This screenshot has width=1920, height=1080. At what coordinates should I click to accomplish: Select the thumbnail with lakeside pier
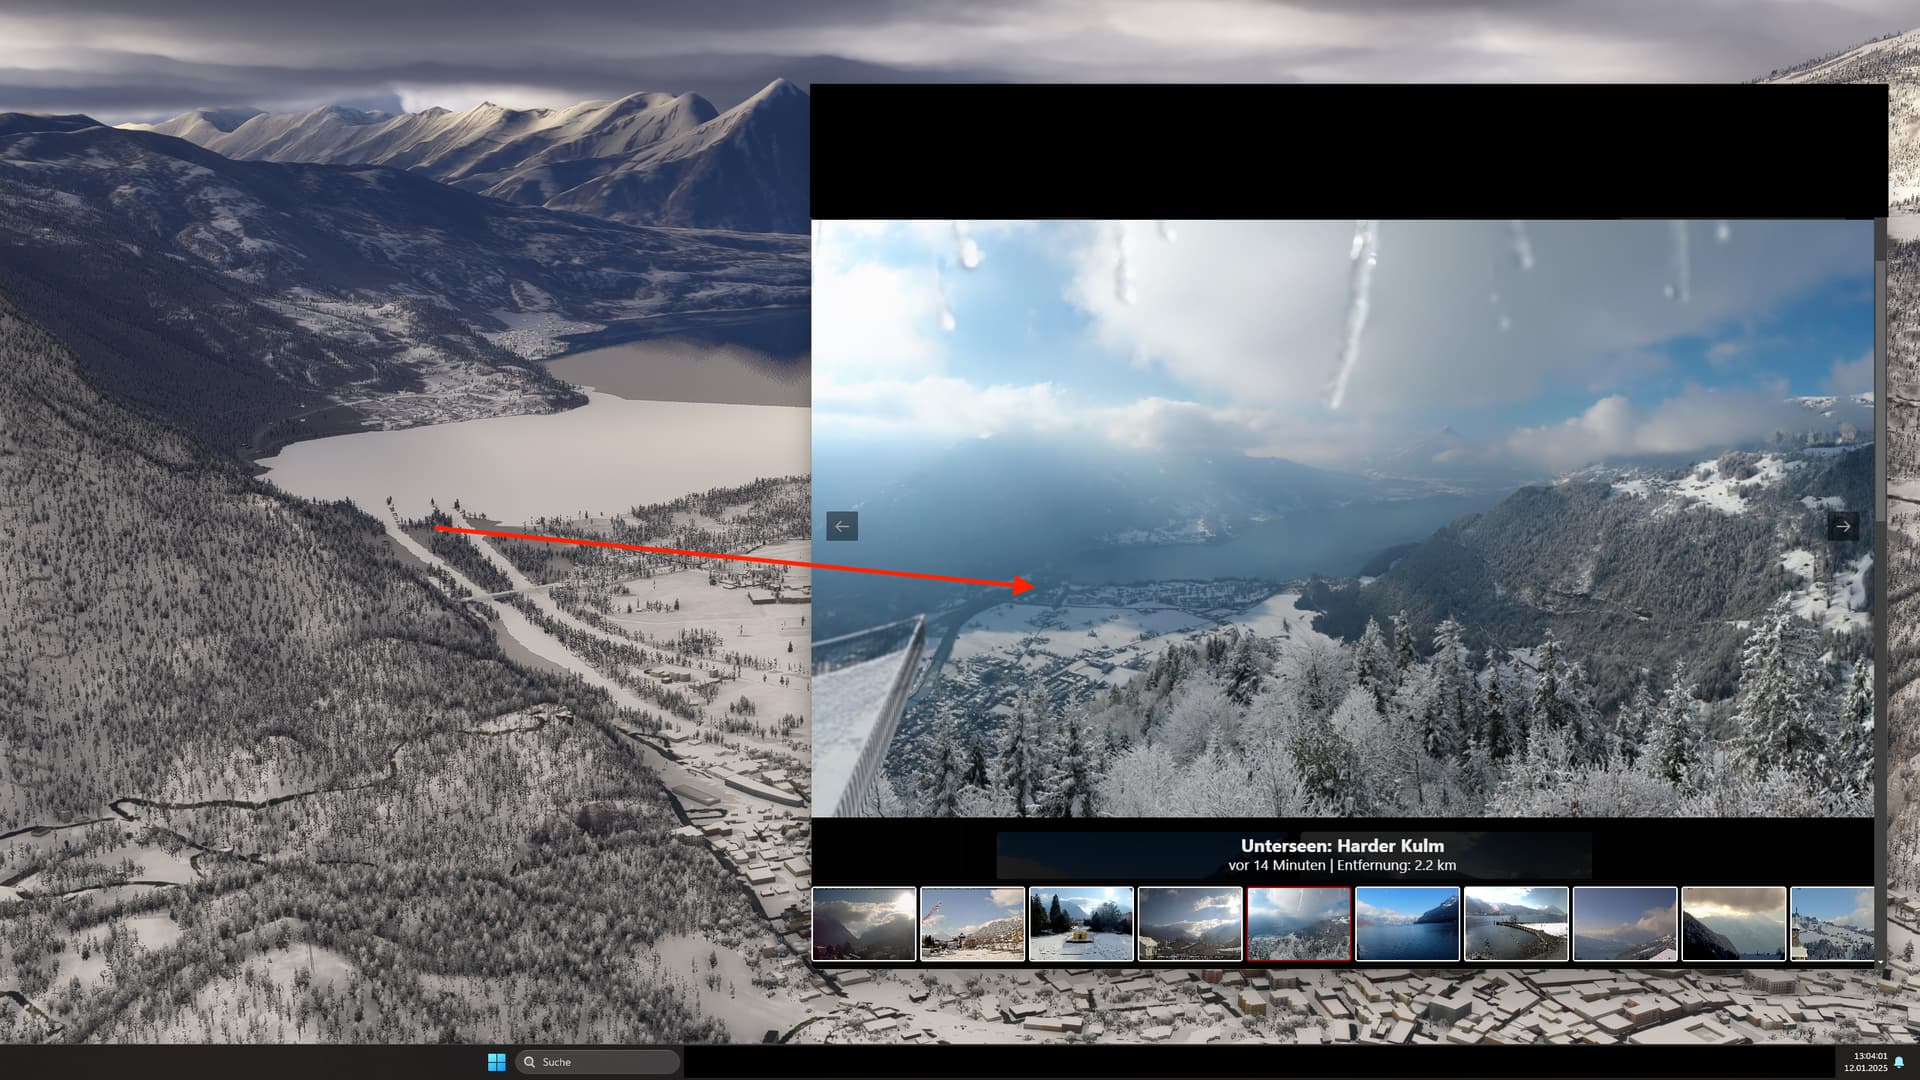(1516, 924)
